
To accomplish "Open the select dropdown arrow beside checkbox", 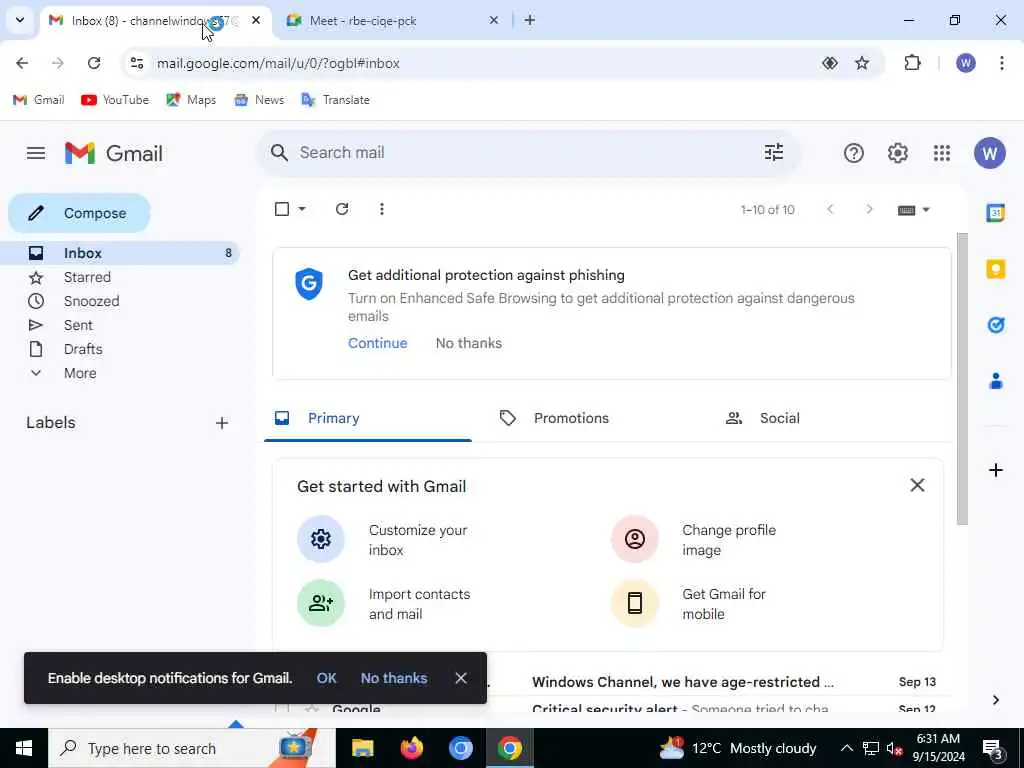I will 302,209.
